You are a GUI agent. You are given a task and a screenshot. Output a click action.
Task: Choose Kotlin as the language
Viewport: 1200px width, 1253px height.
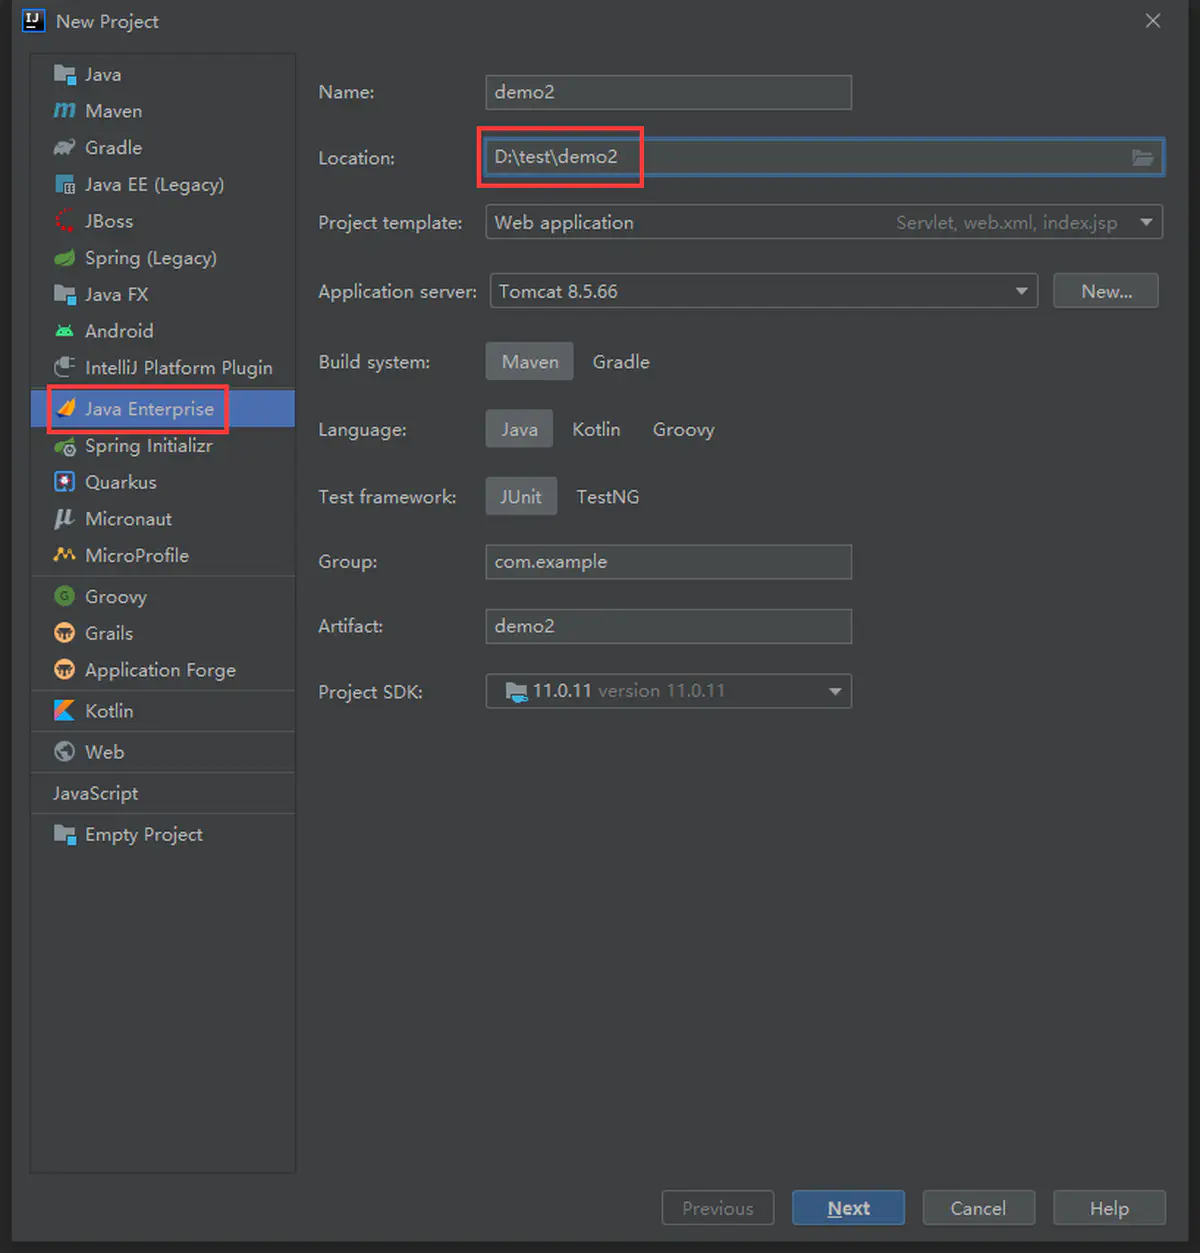(x=596, y=429)
